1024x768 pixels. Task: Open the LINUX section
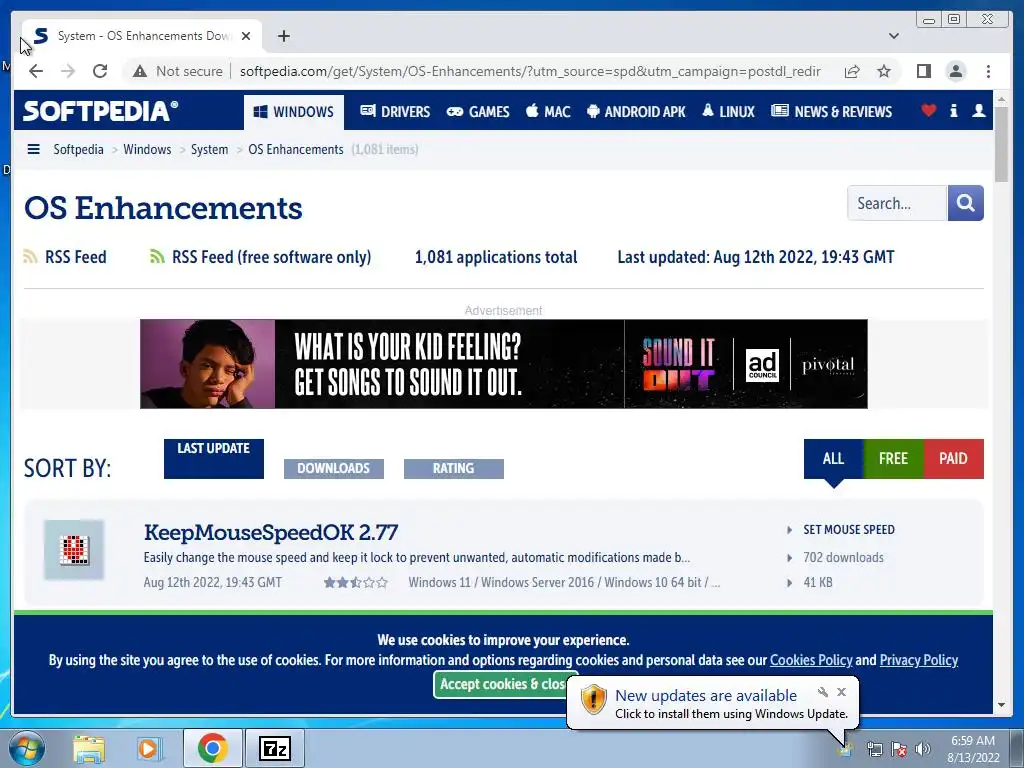[728, 112]
